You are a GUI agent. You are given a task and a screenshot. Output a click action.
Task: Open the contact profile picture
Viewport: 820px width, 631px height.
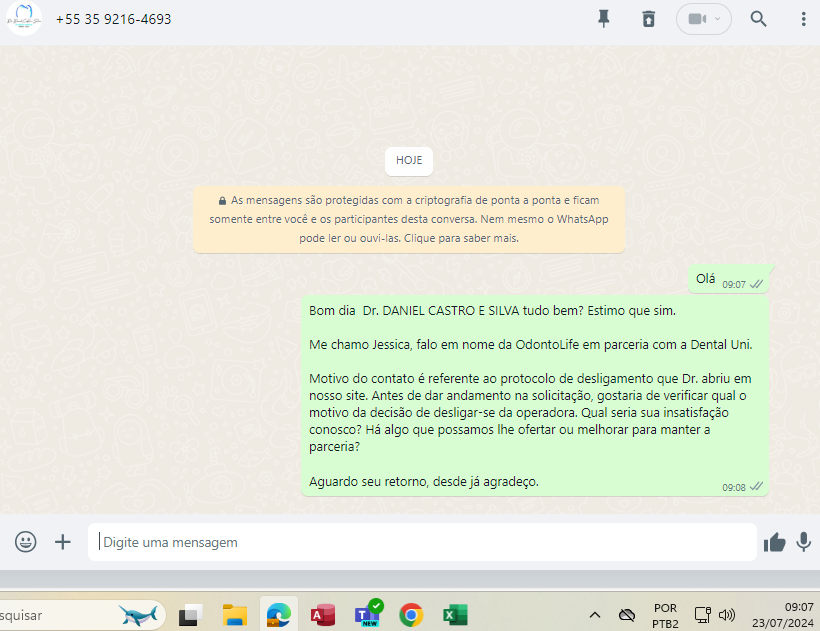coord(24,19)
